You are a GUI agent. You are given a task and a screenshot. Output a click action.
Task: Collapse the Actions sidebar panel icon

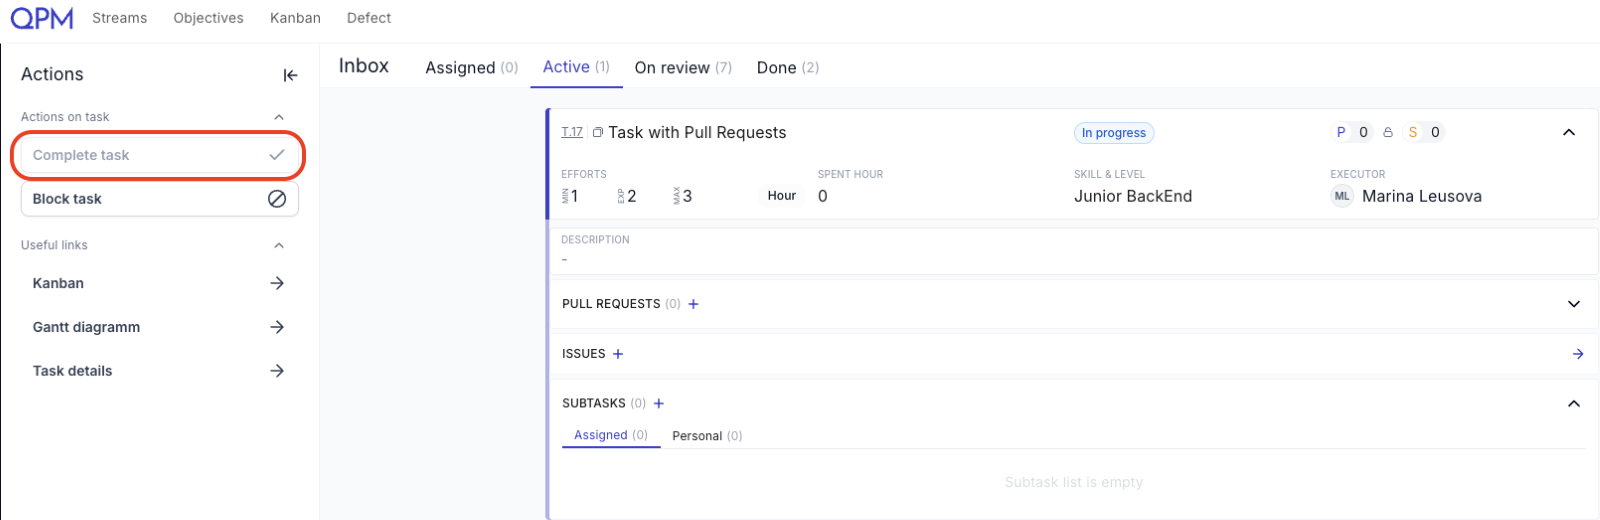click(290, 75)
